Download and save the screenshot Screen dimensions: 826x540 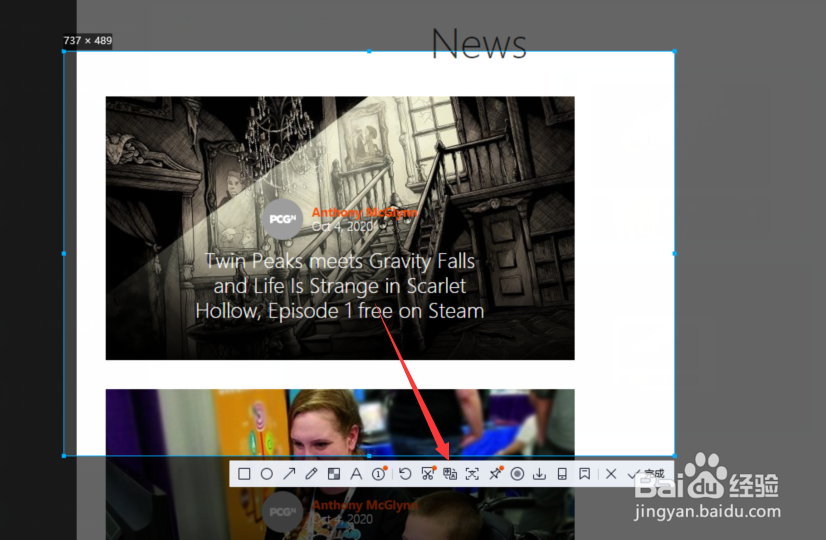(539, 474)
